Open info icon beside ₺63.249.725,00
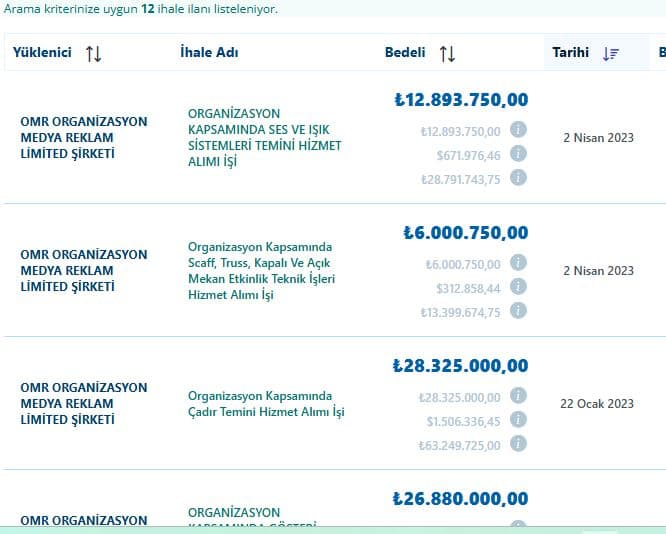Viewport: 666px width, 534px height. (518, 443)
